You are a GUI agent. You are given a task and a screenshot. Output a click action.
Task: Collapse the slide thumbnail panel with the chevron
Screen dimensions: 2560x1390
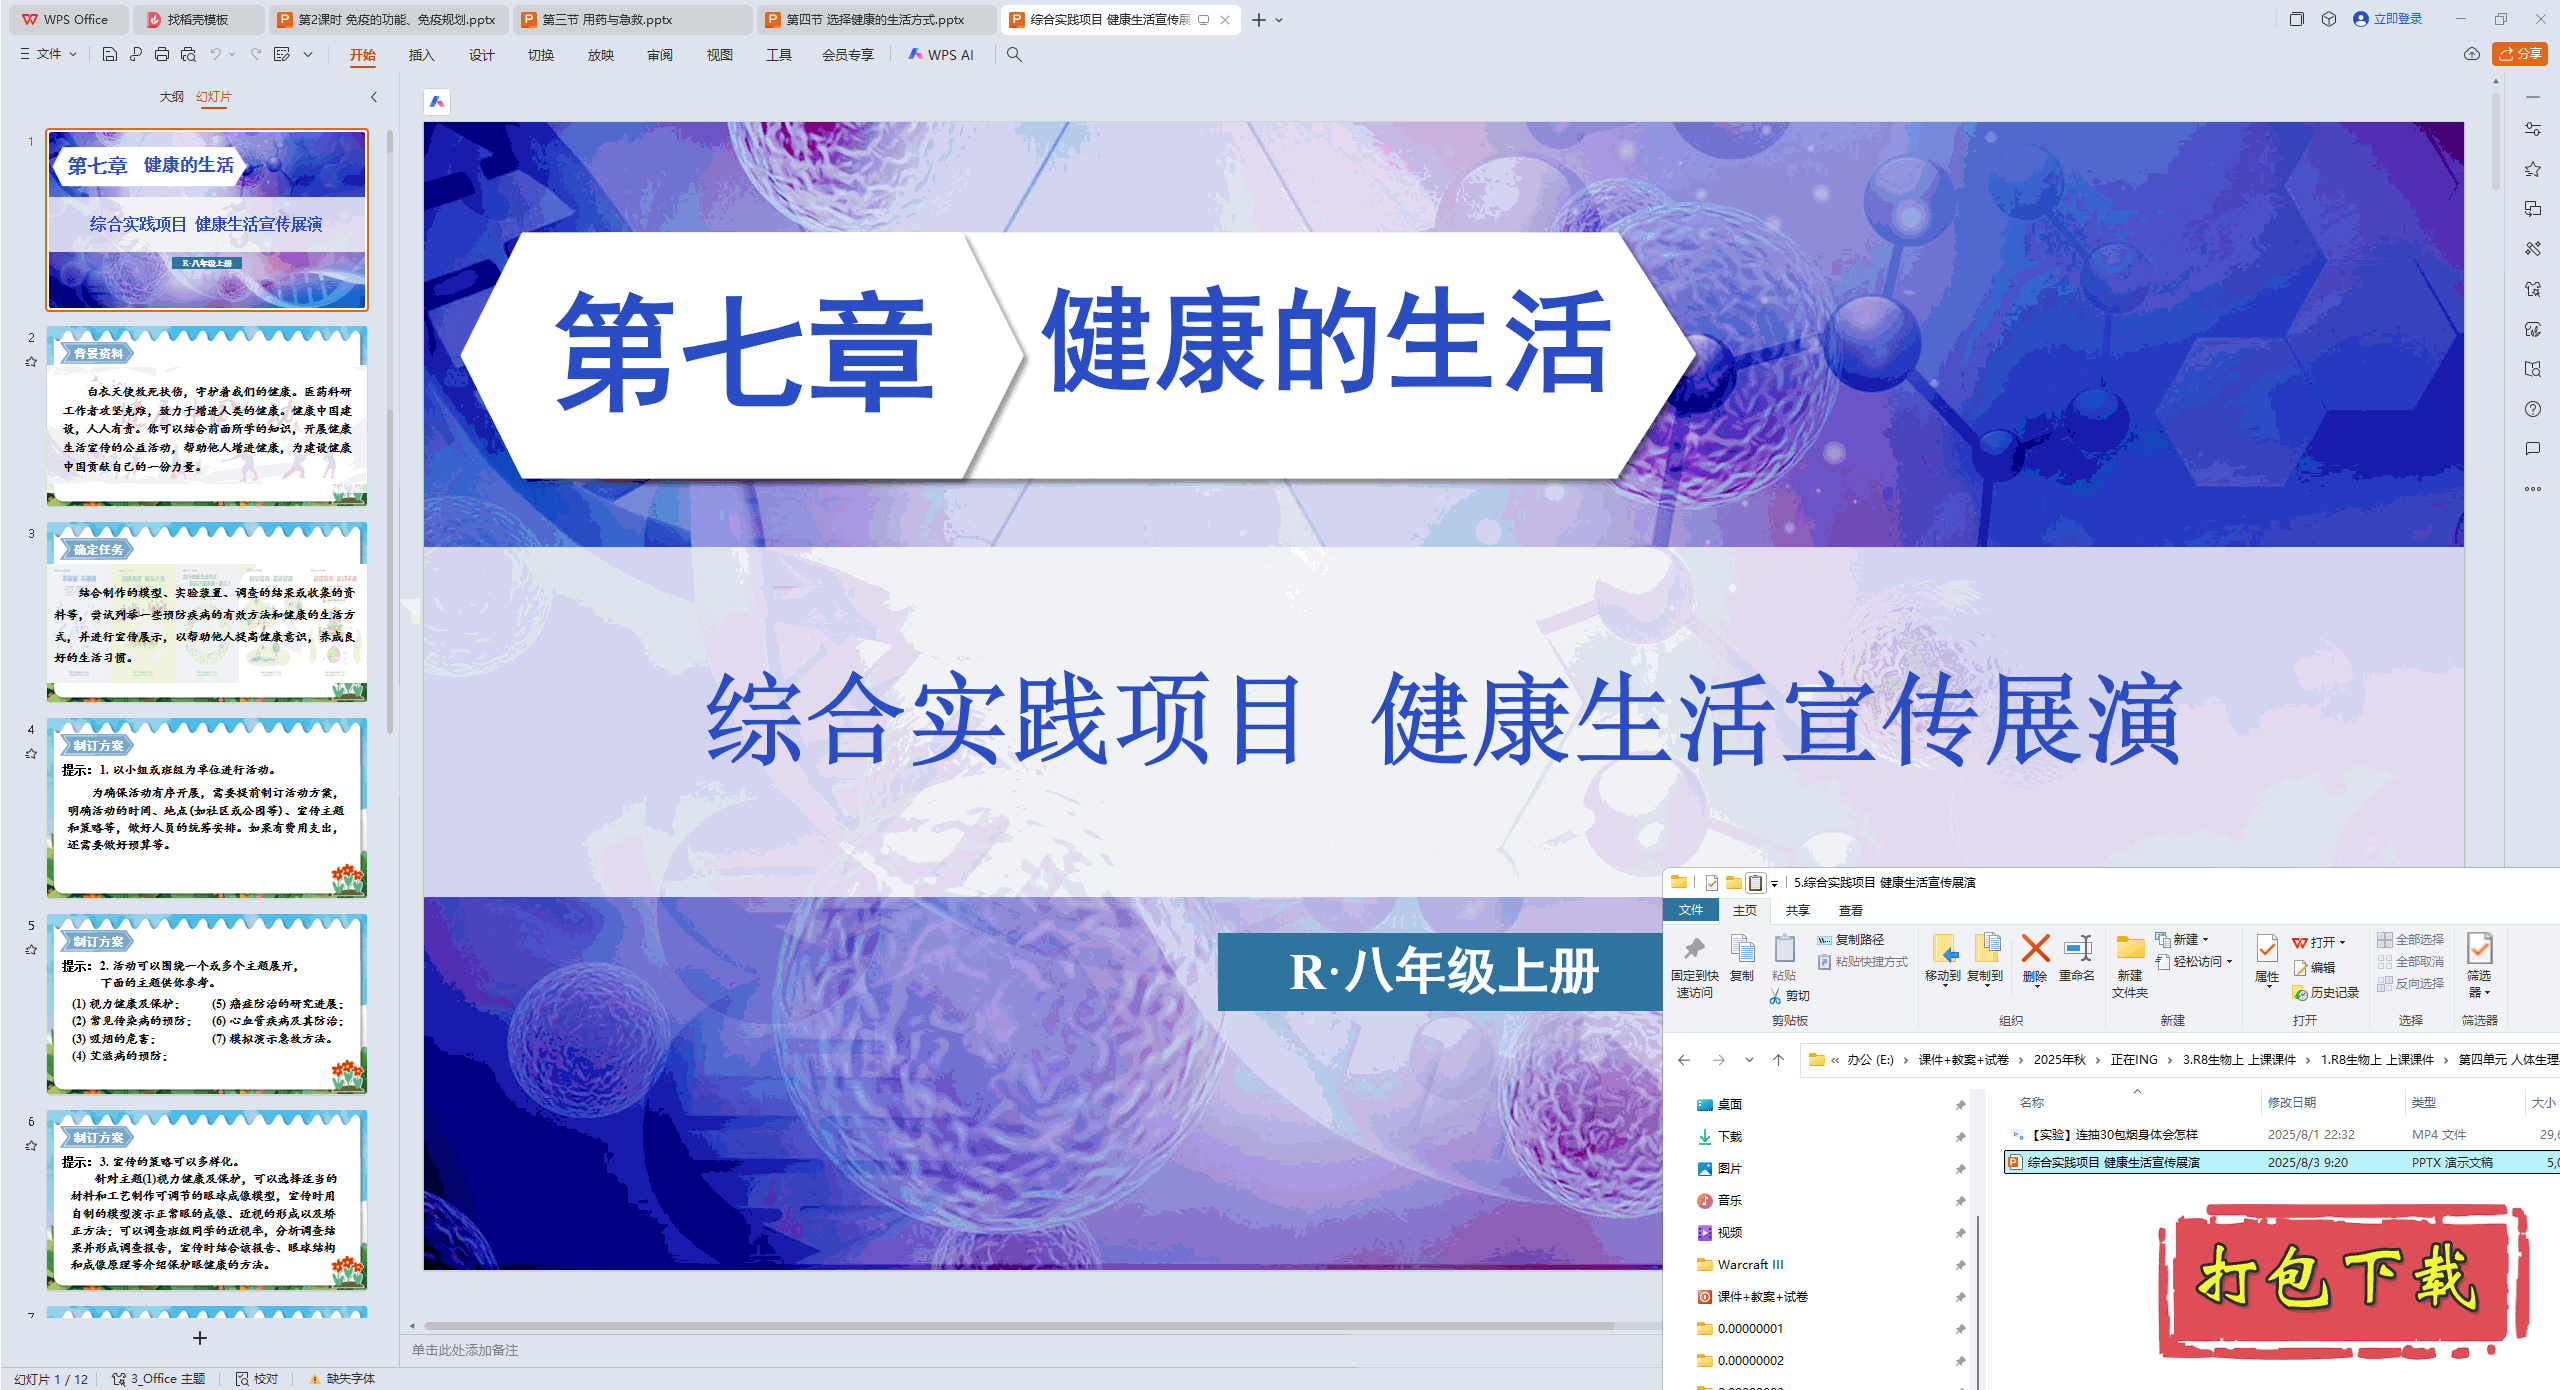coord(374,97)
